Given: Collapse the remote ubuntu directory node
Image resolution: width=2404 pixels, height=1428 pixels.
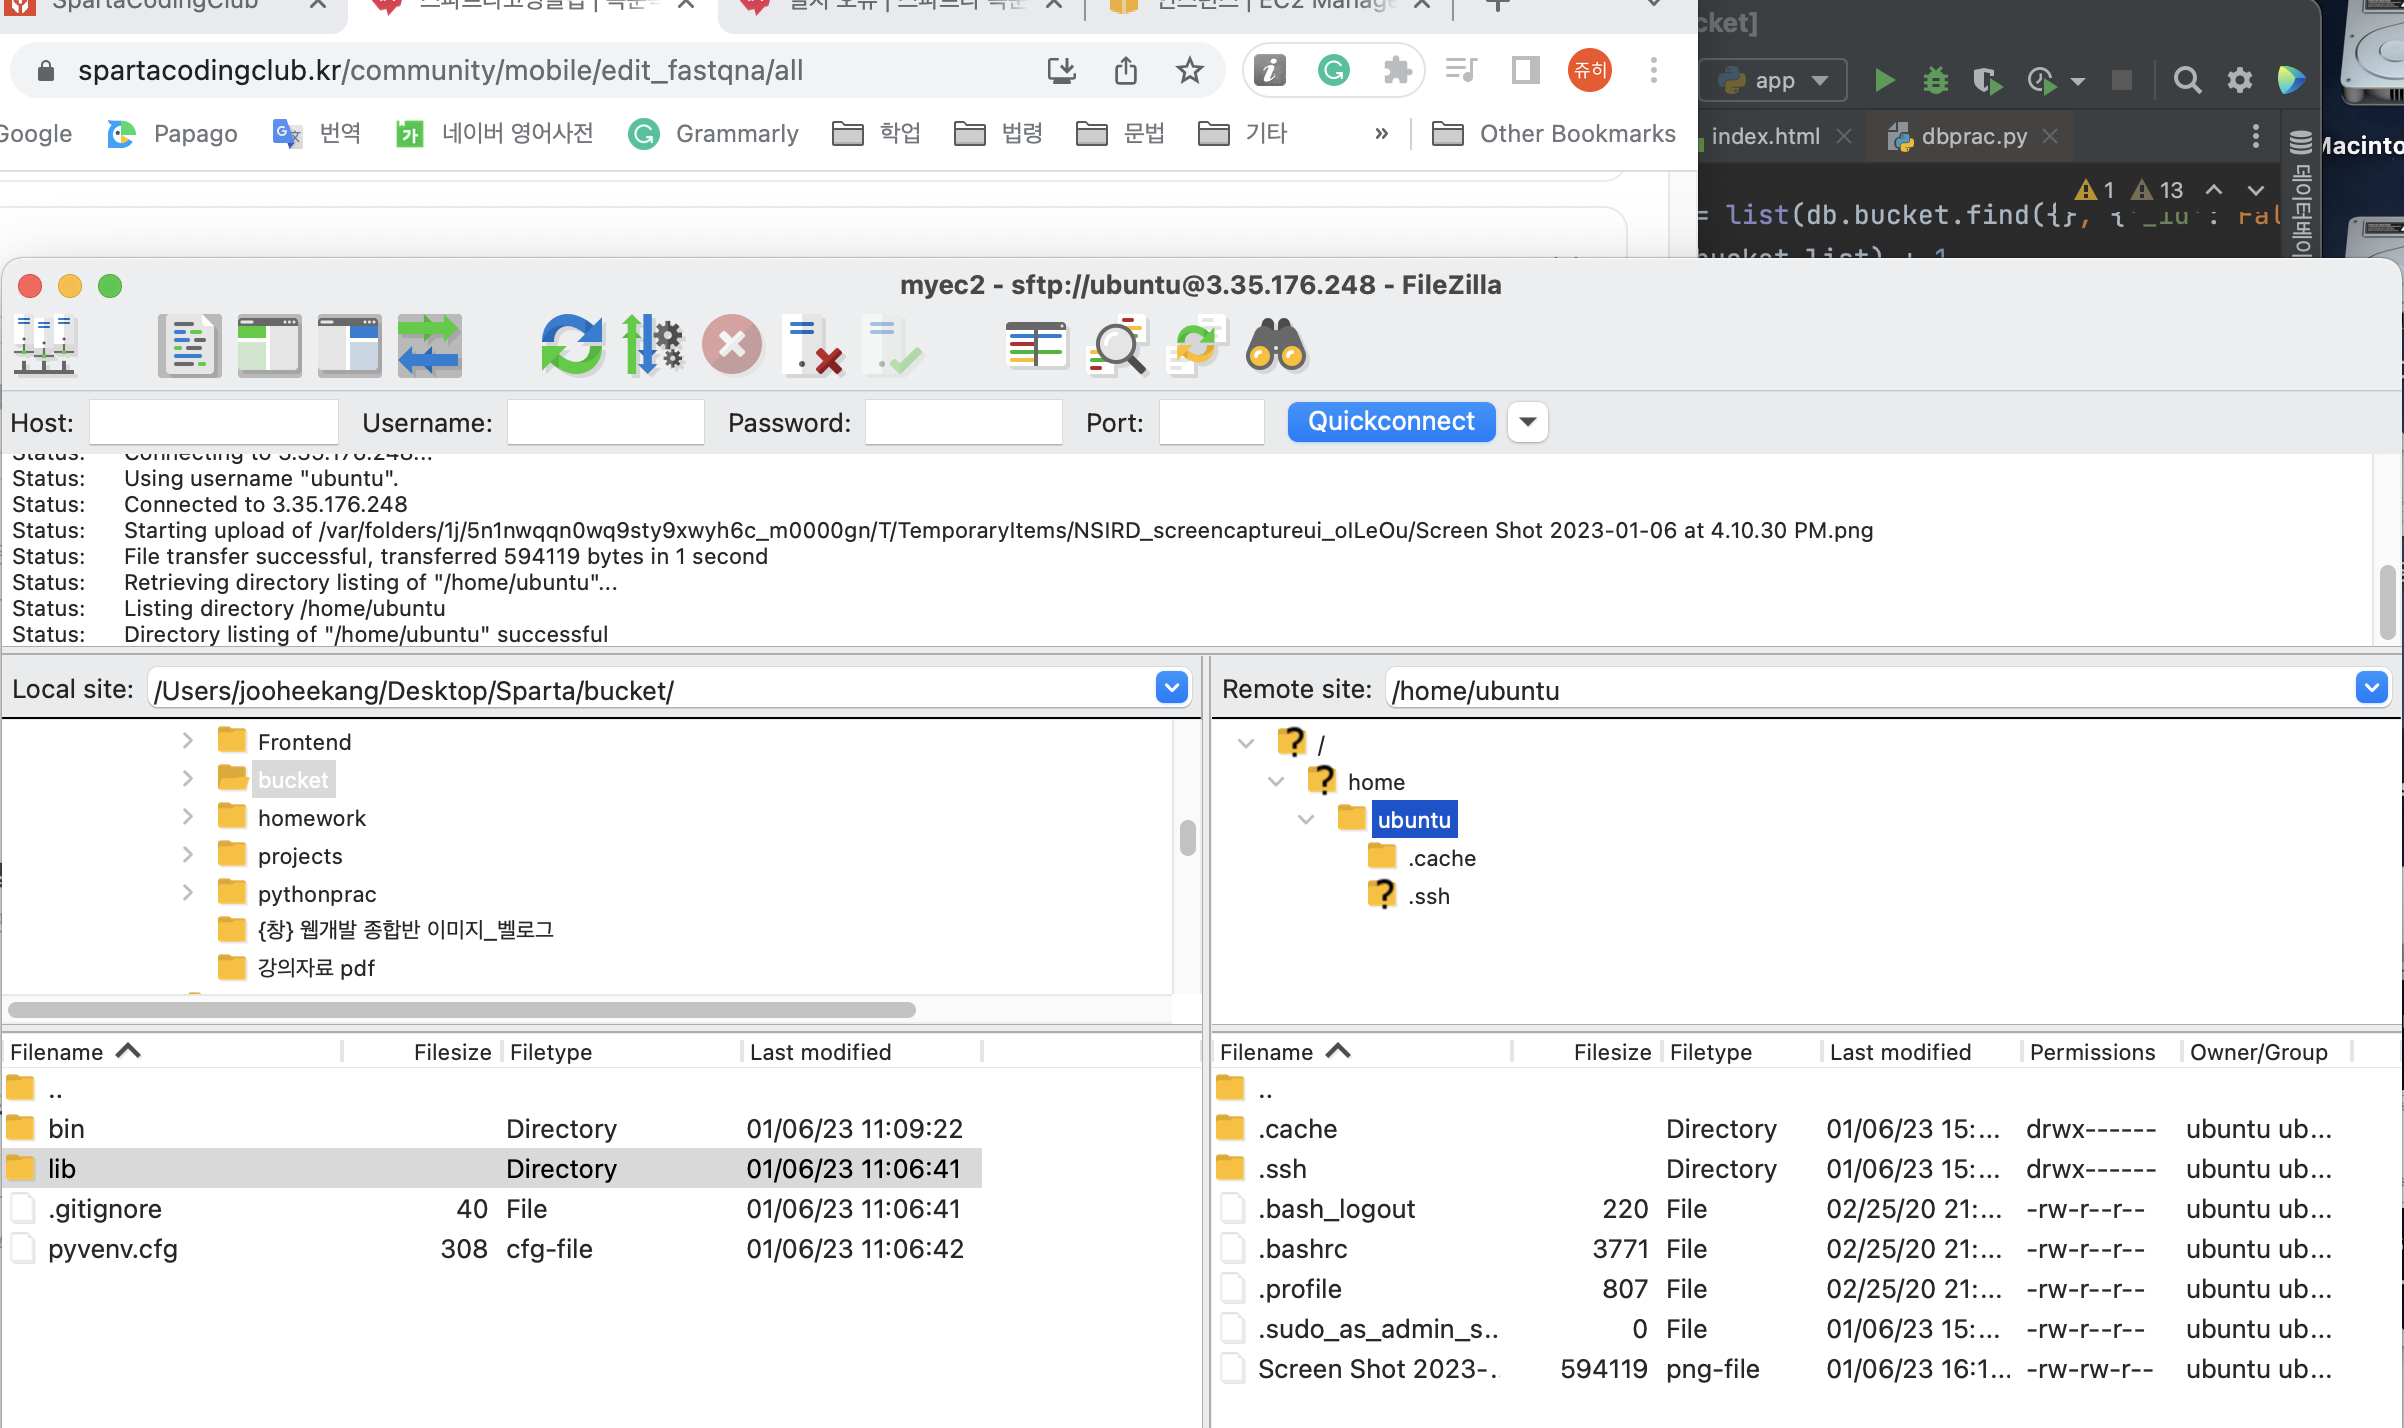Looking at the screenshot, I should [x=1305, y=819].
